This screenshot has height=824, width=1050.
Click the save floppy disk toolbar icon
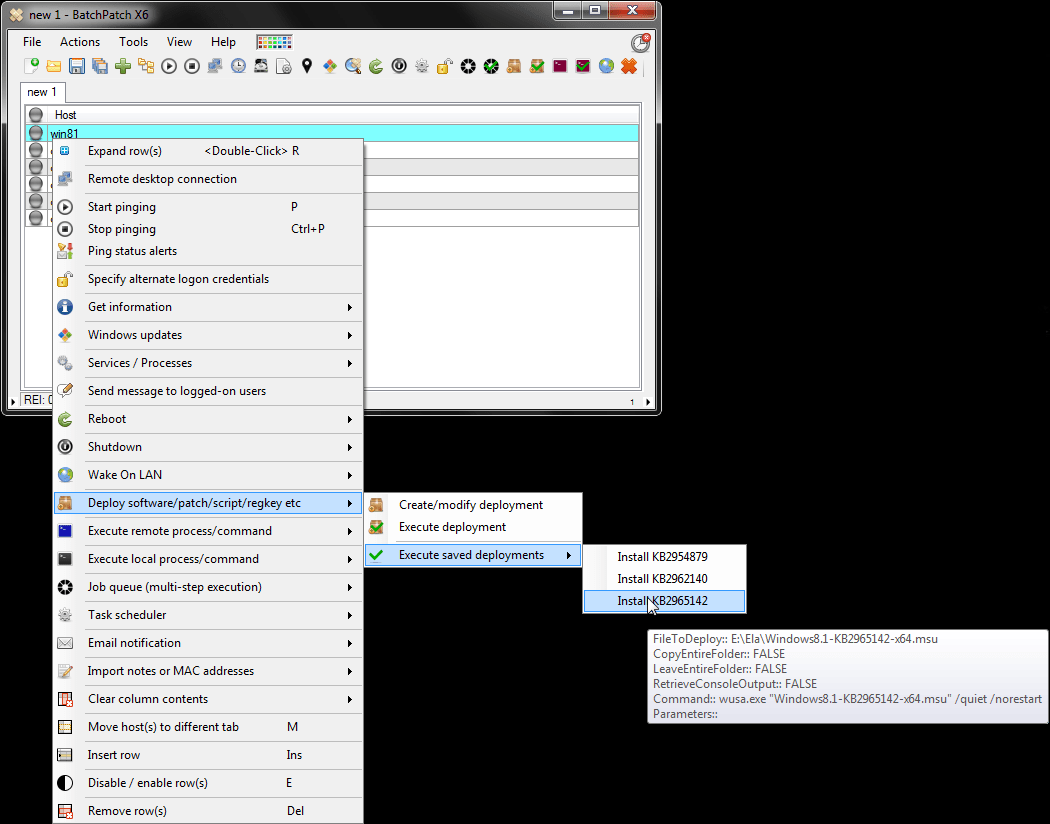click(77, 66)
